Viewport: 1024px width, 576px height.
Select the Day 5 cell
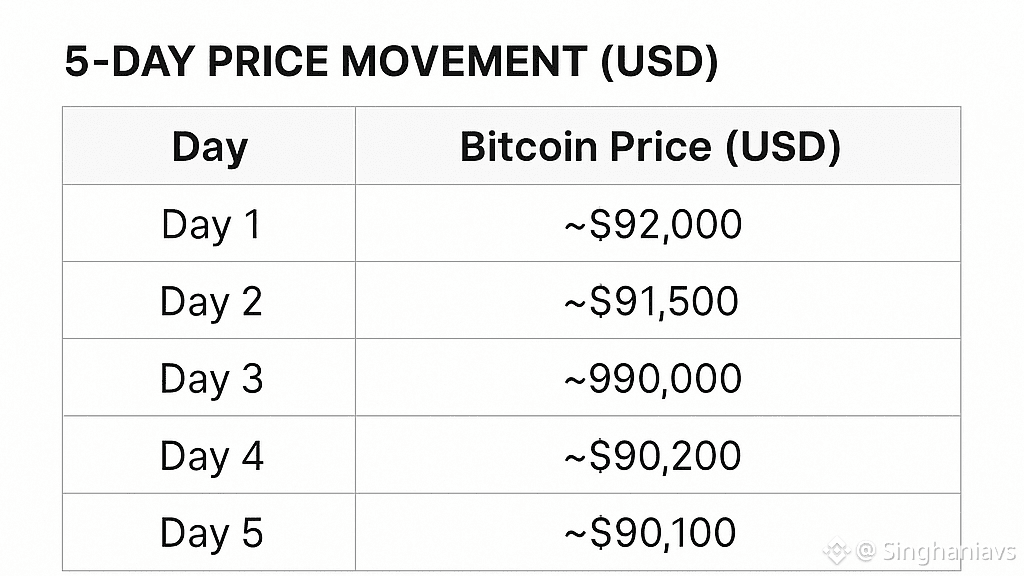click(x=210, y=532)
